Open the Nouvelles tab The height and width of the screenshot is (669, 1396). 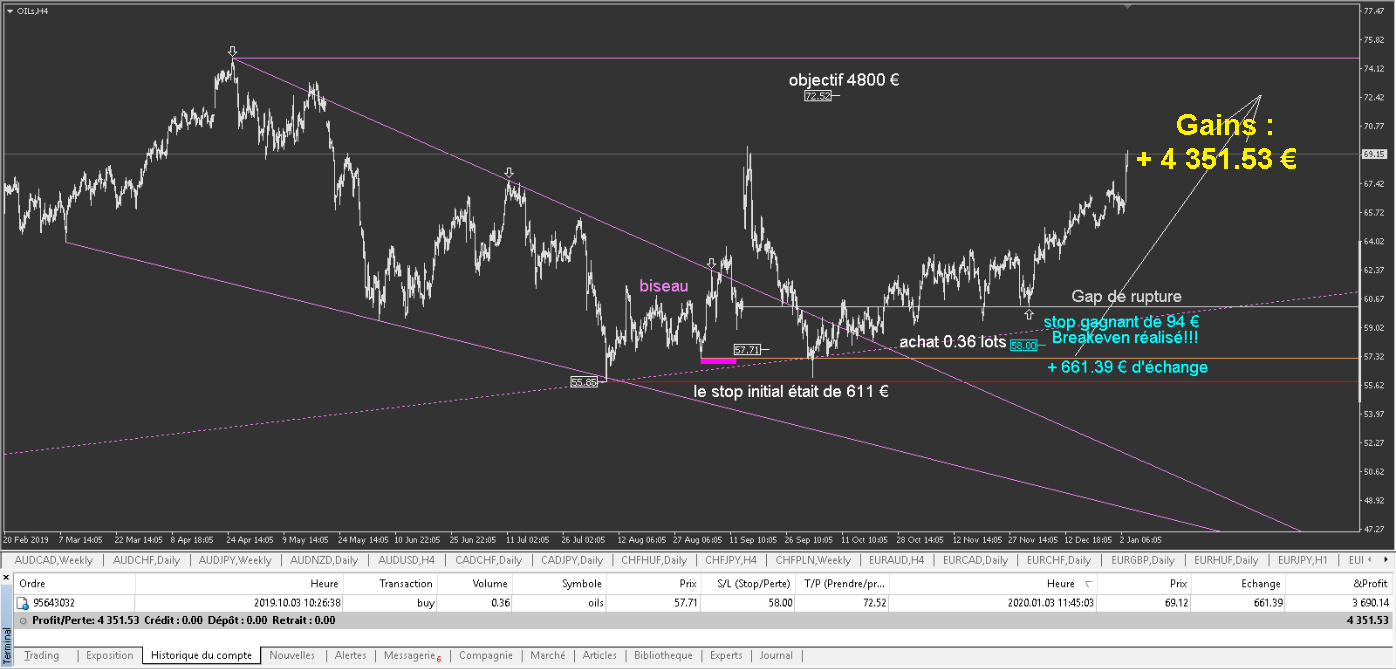tap(292, 656)
